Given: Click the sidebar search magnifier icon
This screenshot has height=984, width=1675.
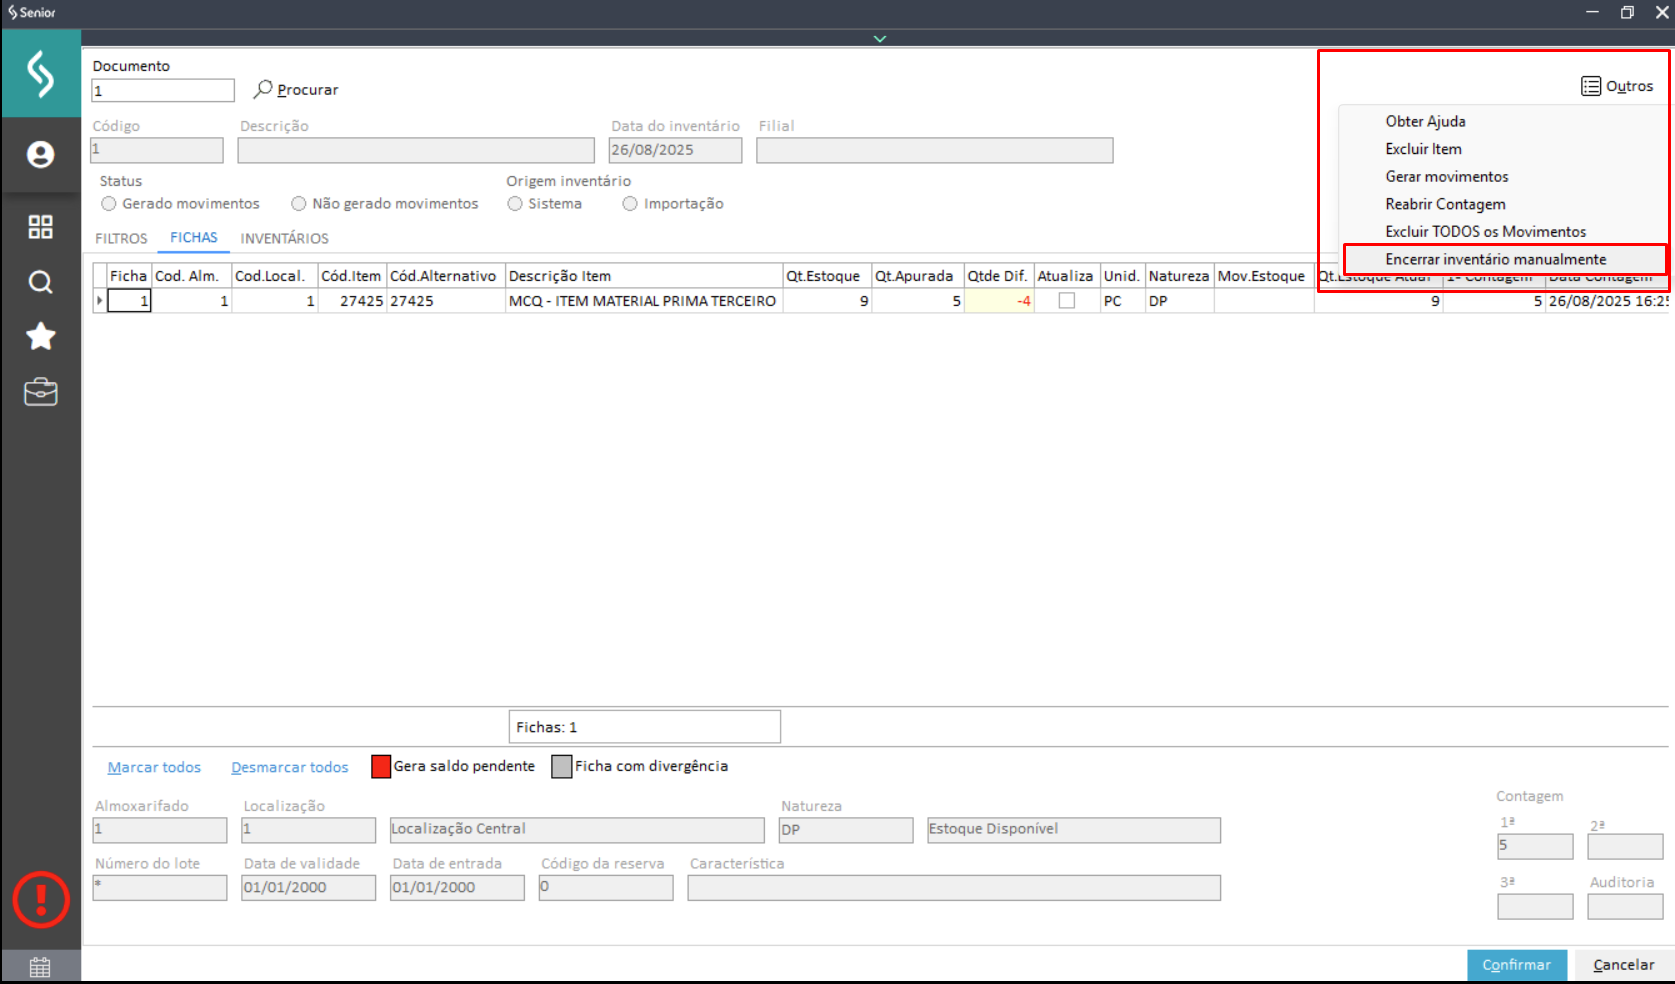Looking at the screenshot, I should pos(40,282).
